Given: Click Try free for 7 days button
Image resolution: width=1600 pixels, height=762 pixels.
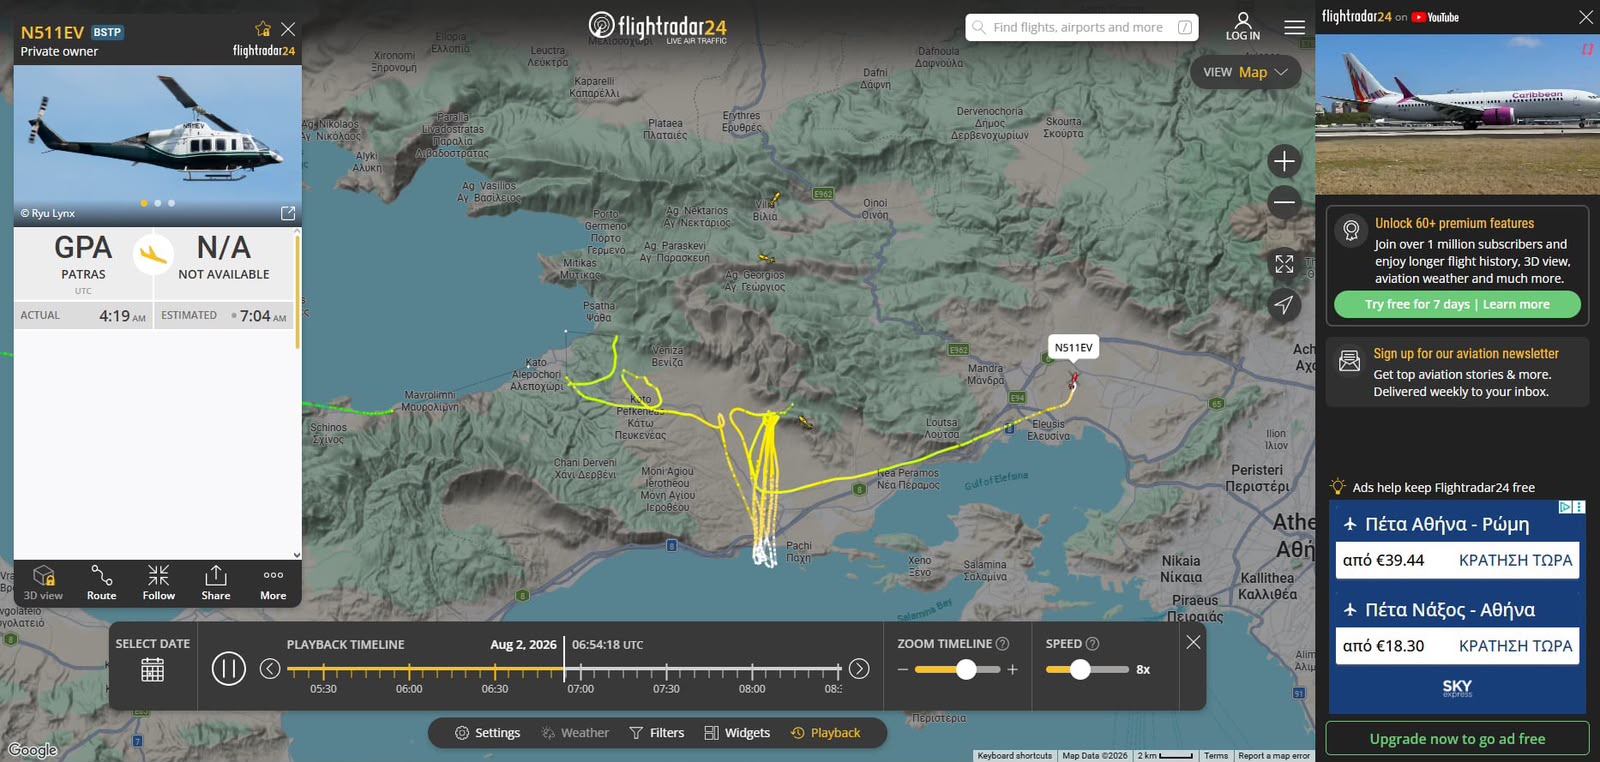Looking at the screenshot, I should [1457, 304].
